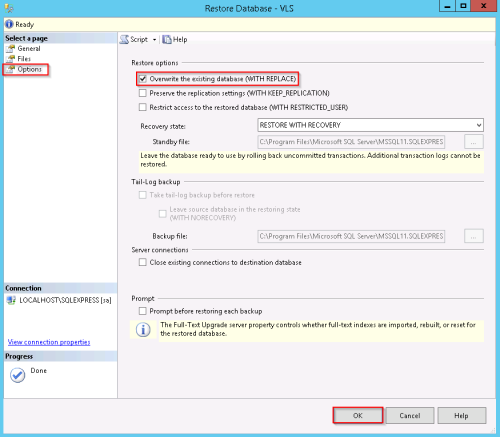Click the Full-Text Upgrade info icon
This screenshot has height=437, width=500.
tap(143, 330)
